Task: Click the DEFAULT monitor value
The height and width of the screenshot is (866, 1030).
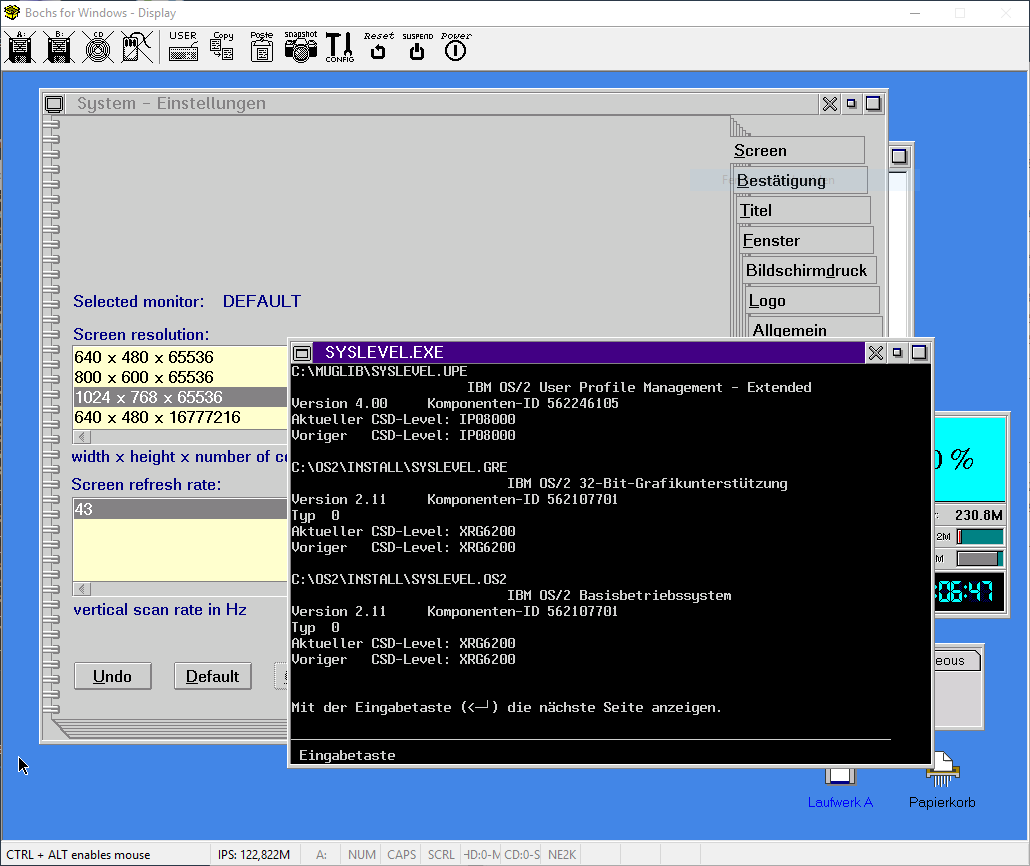Action: coord(261,302)
